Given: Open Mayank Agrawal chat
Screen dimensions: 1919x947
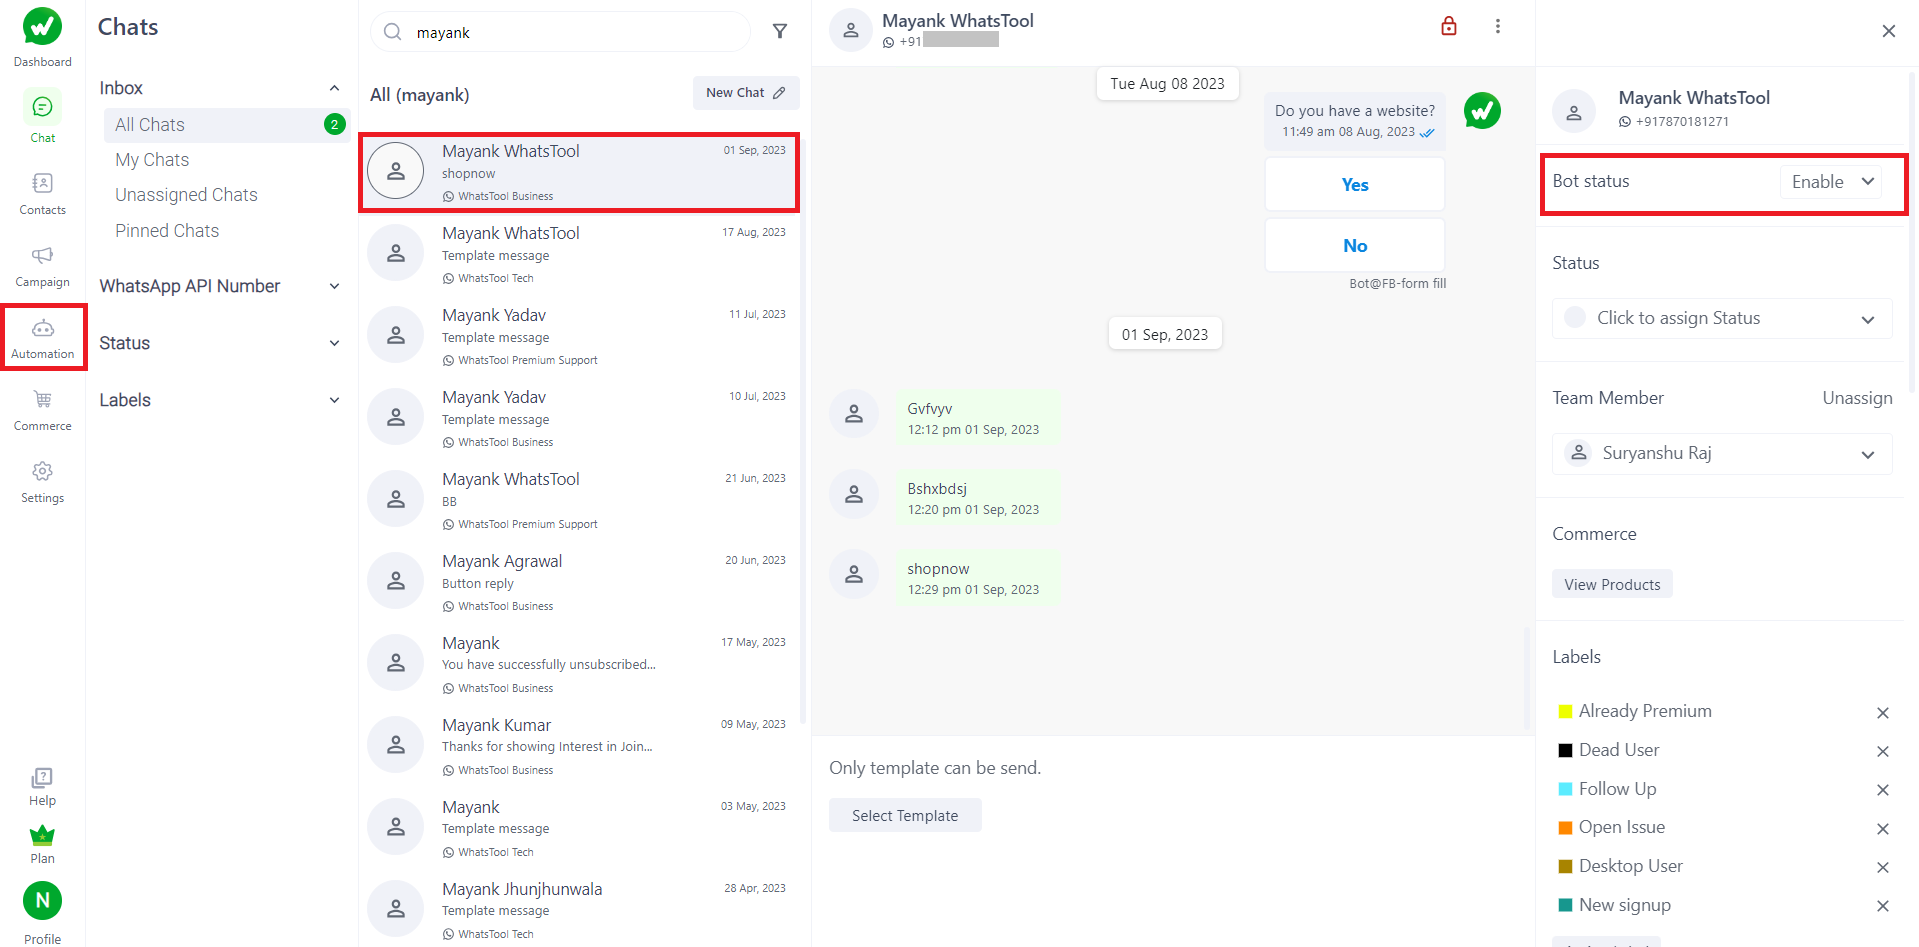Looking at the screenshot, I should pos(579,582).
